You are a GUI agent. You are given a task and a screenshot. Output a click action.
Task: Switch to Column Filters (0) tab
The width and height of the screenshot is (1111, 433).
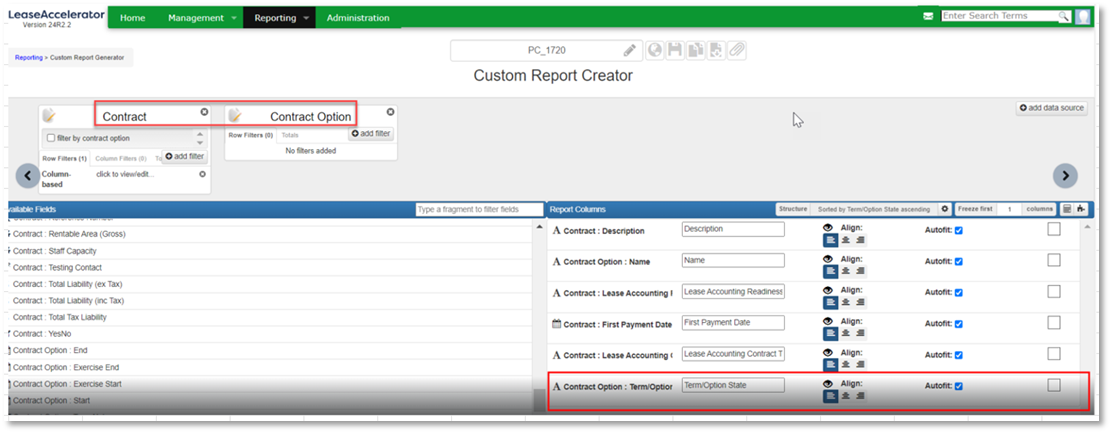coord(120,159)
